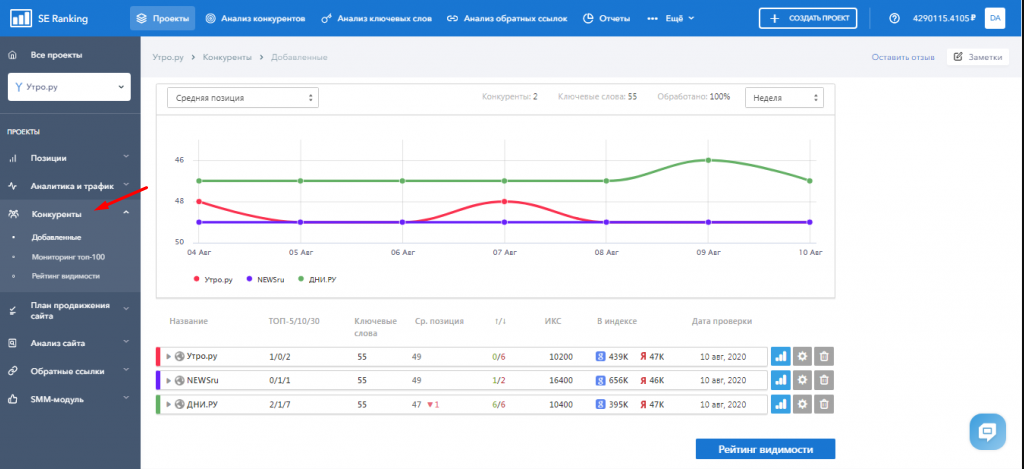Open settings gear for NEWSru row
1024x469 pixels.
coord(802,380)
